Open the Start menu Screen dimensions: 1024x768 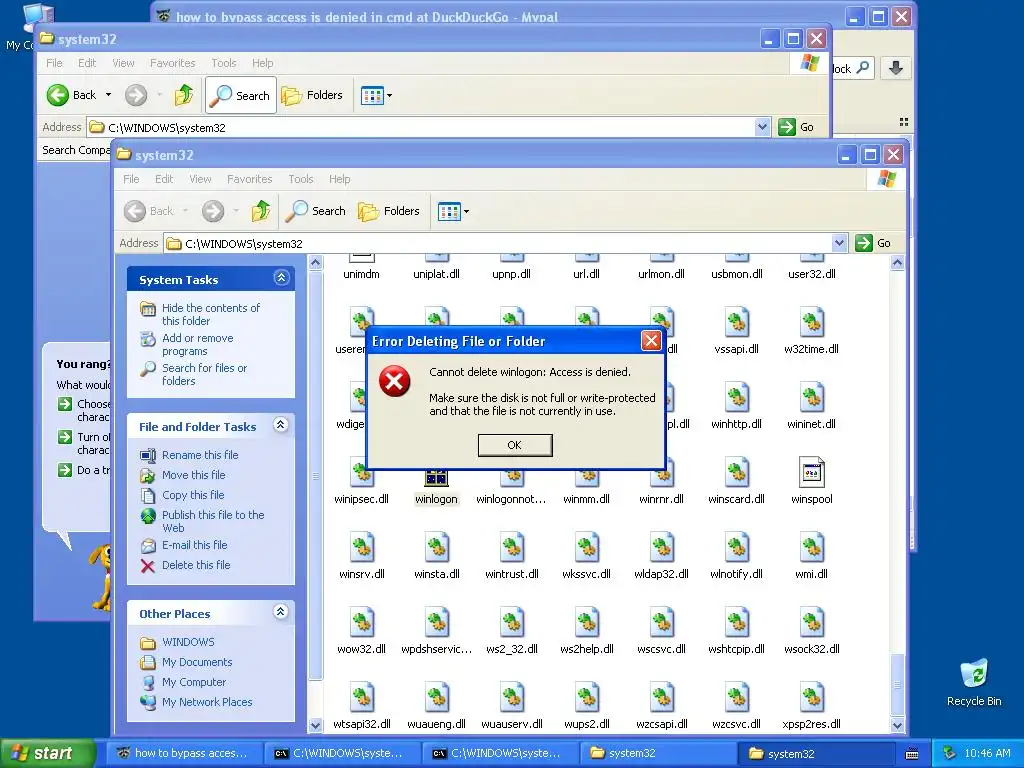coord(48,753)
